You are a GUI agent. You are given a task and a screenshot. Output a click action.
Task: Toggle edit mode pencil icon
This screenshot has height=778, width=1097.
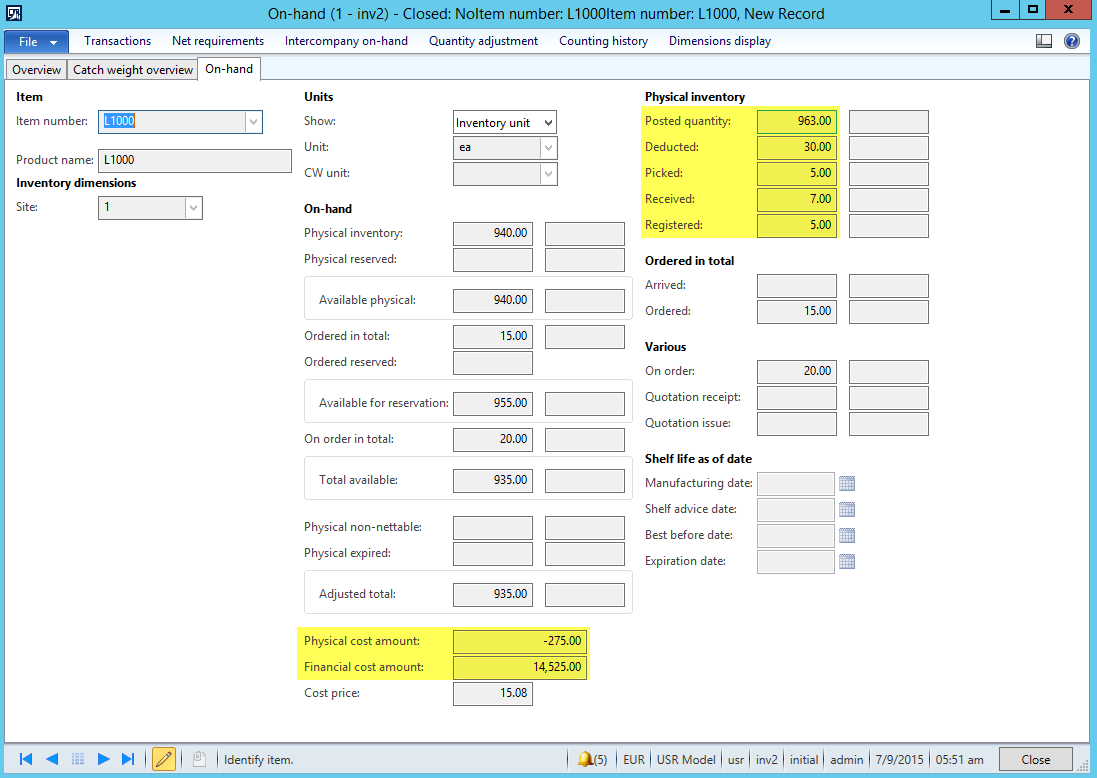(164, 759)
